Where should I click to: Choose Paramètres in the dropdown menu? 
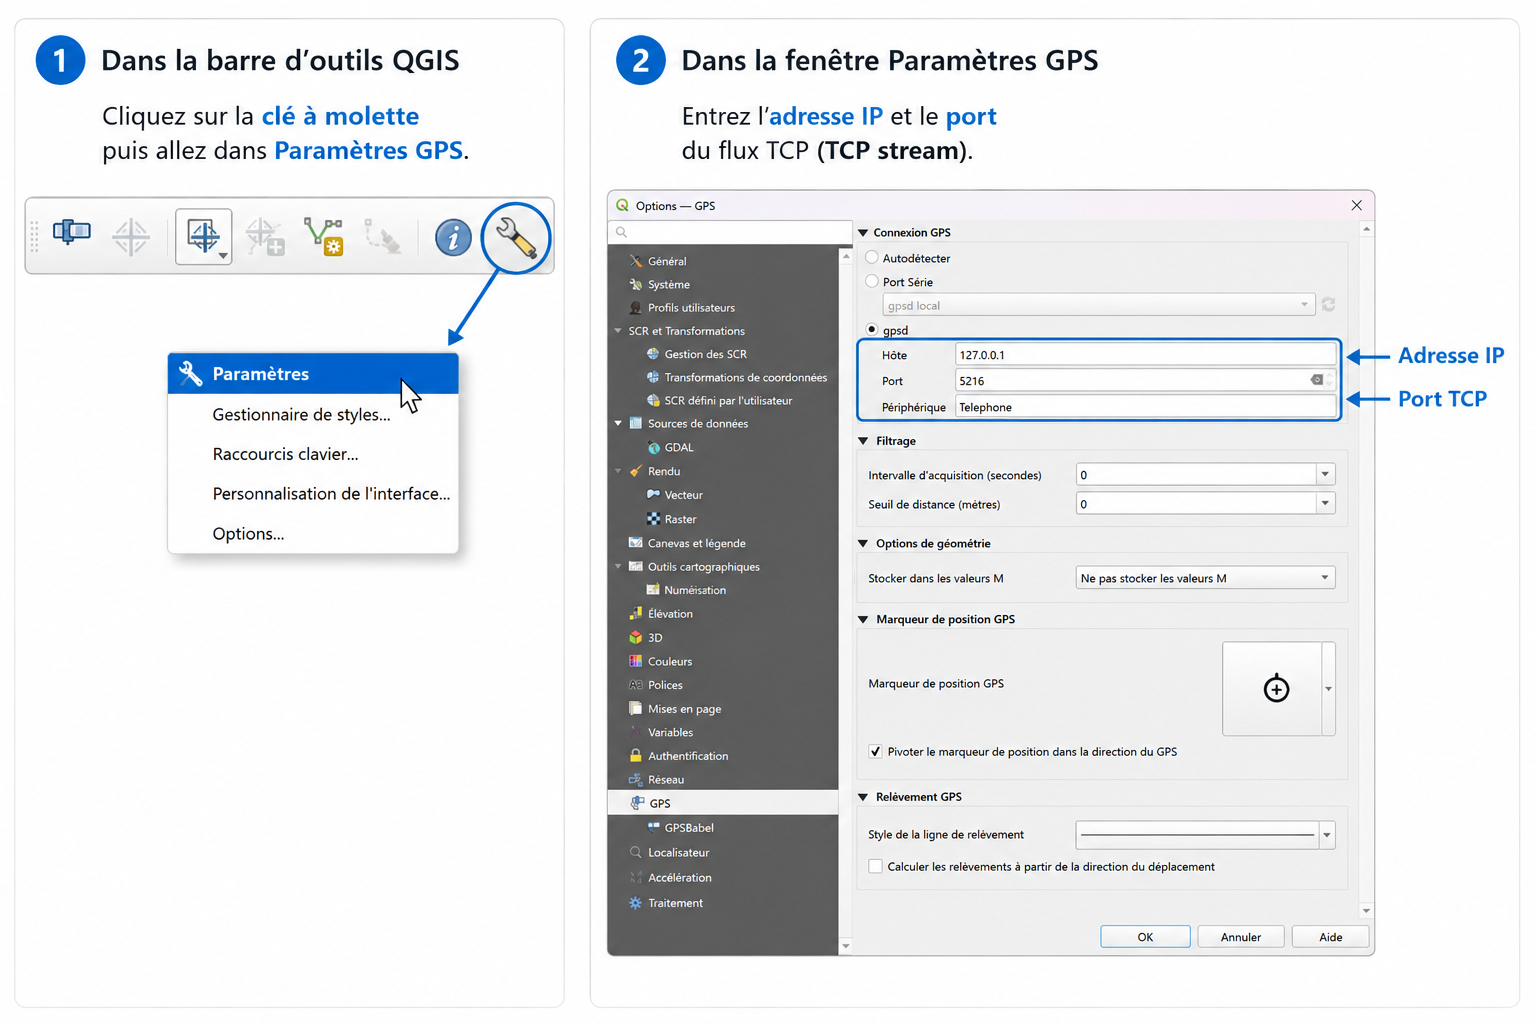coord(313,374)
